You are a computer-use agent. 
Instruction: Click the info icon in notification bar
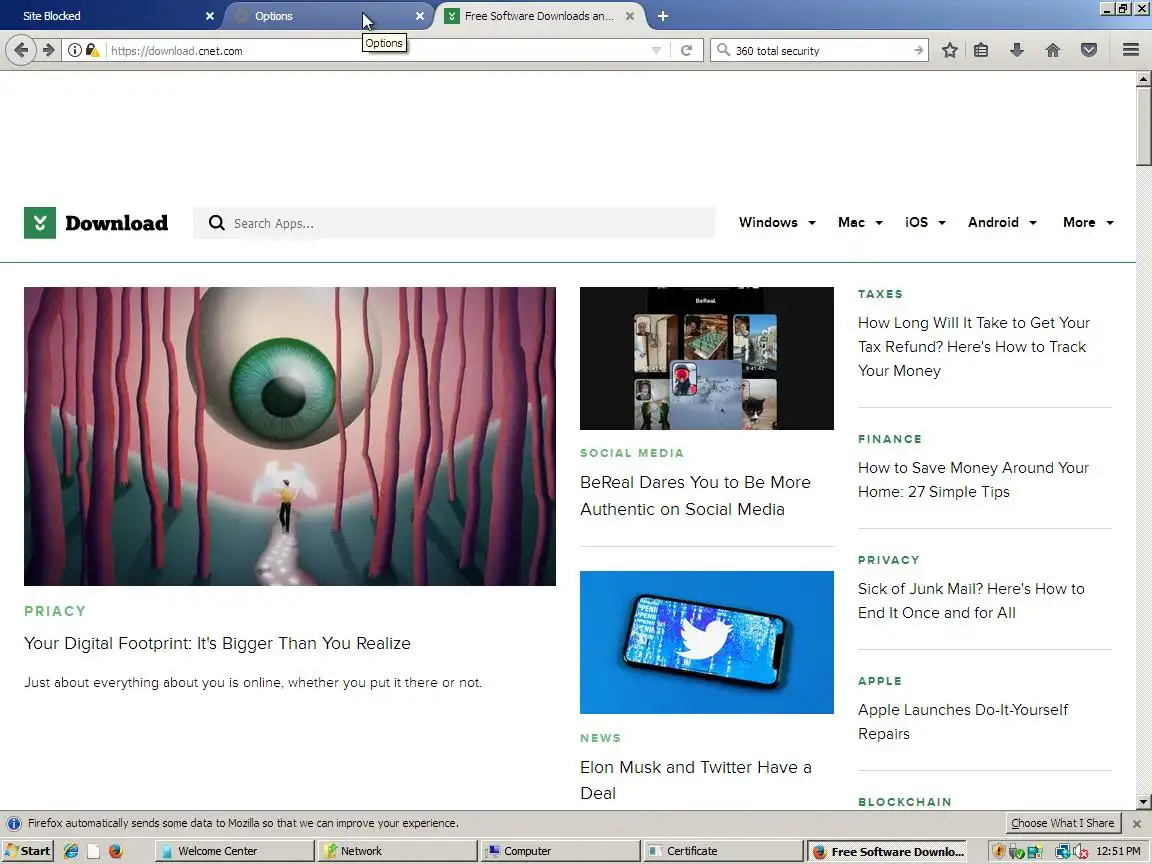point(14,823)
